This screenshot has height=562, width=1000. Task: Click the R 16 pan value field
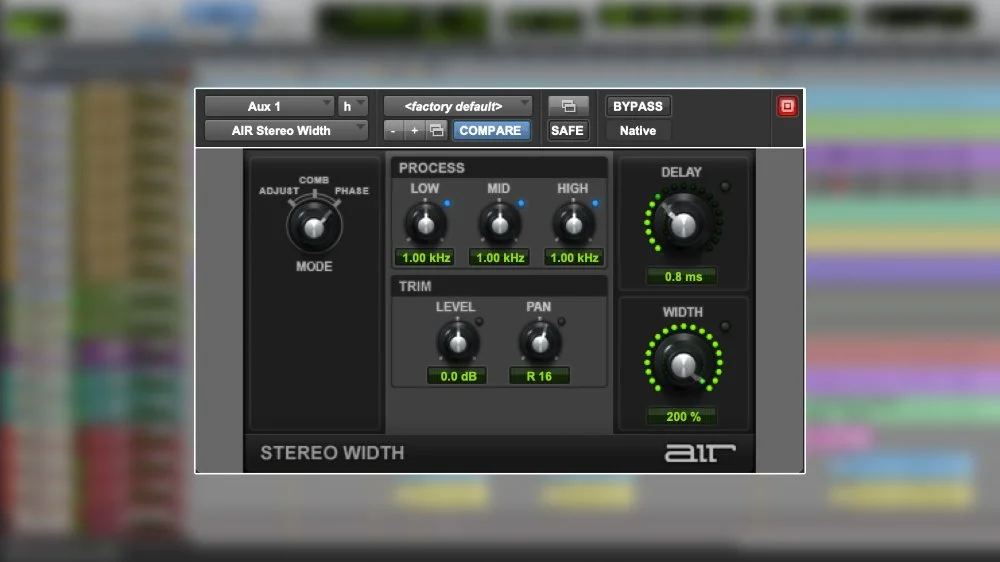(539, 376)
